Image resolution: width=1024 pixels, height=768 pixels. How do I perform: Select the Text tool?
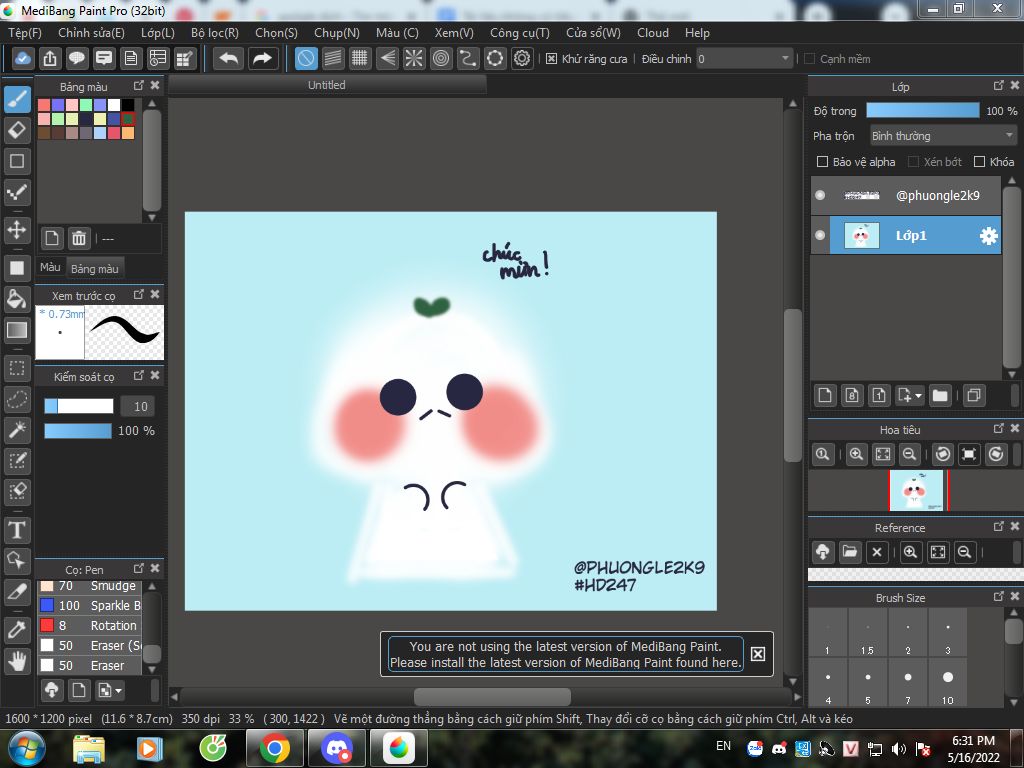pyautogui.click(x=17, y=530)
